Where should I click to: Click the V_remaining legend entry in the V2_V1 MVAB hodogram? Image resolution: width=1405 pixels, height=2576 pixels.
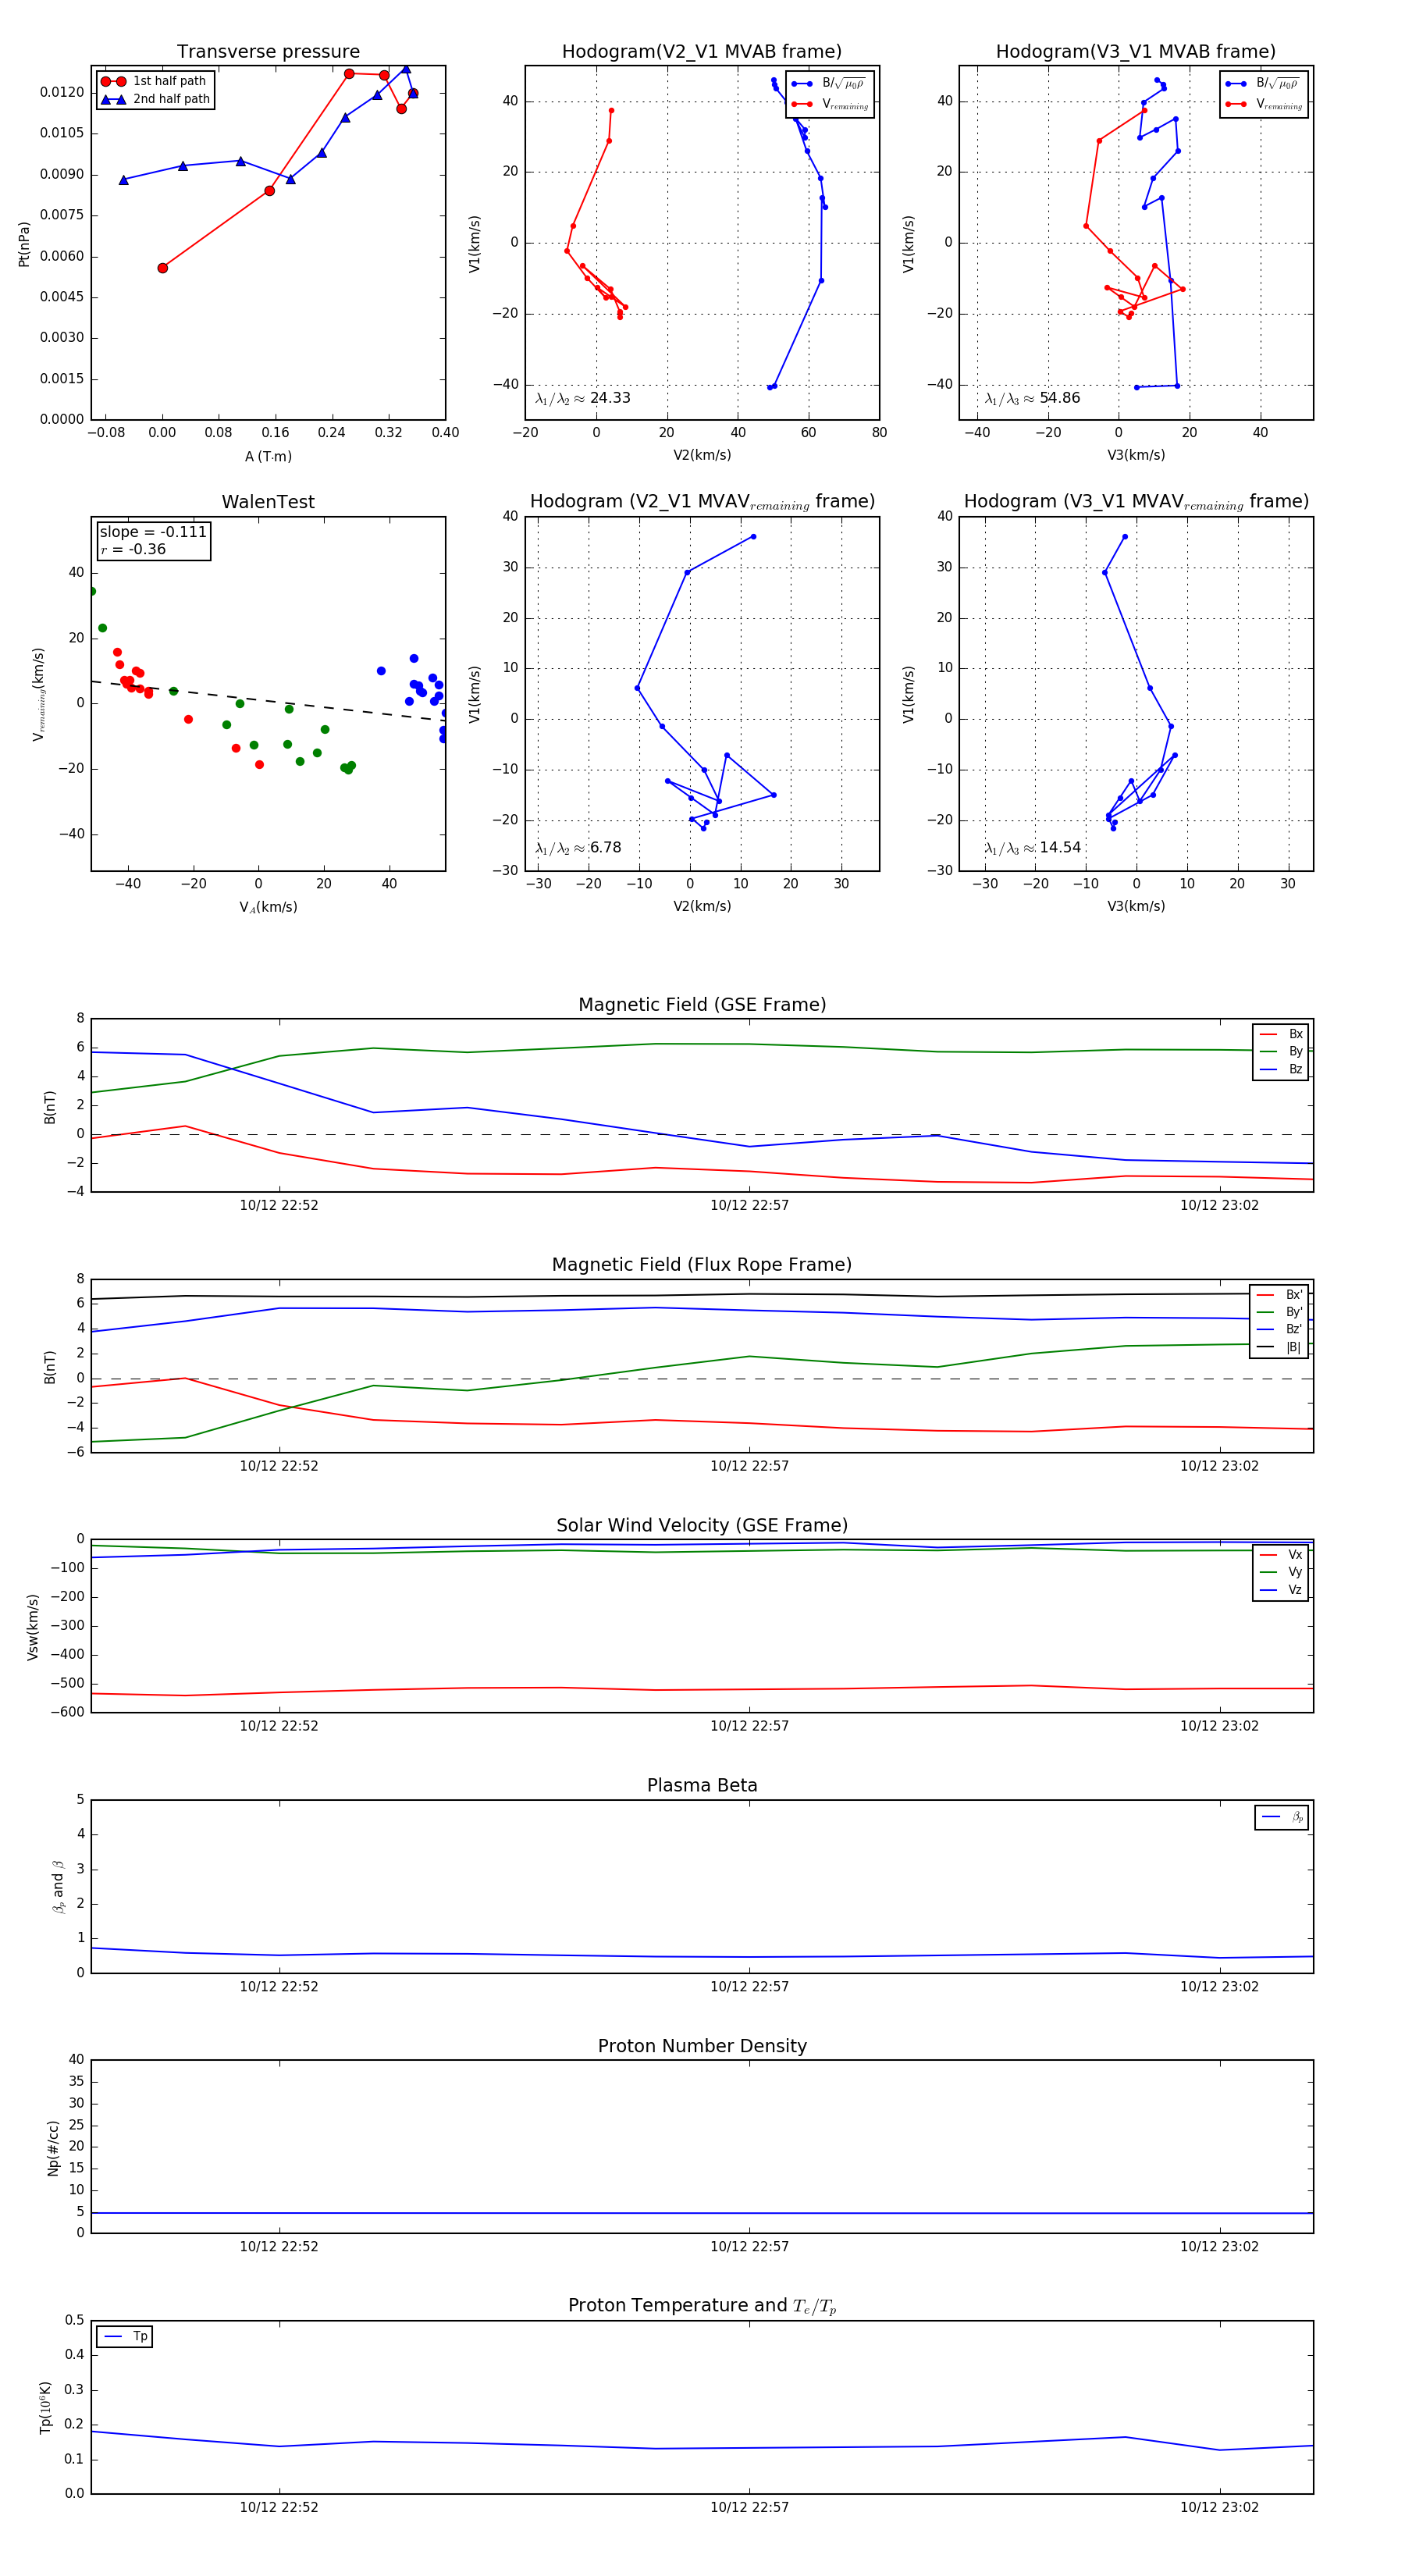coord(830,104)
